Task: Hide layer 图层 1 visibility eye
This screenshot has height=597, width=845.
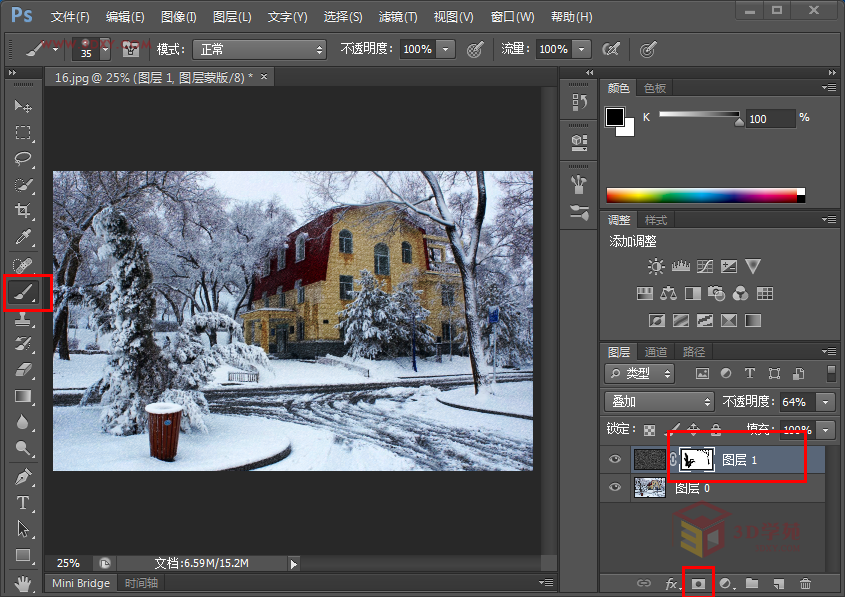Action: 615,460
